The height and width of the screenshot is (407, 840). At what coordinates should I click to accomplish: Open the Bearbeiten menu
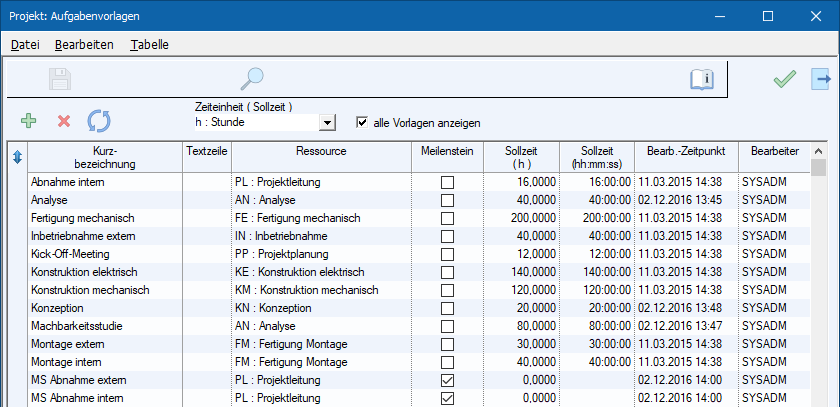[84, 44]
